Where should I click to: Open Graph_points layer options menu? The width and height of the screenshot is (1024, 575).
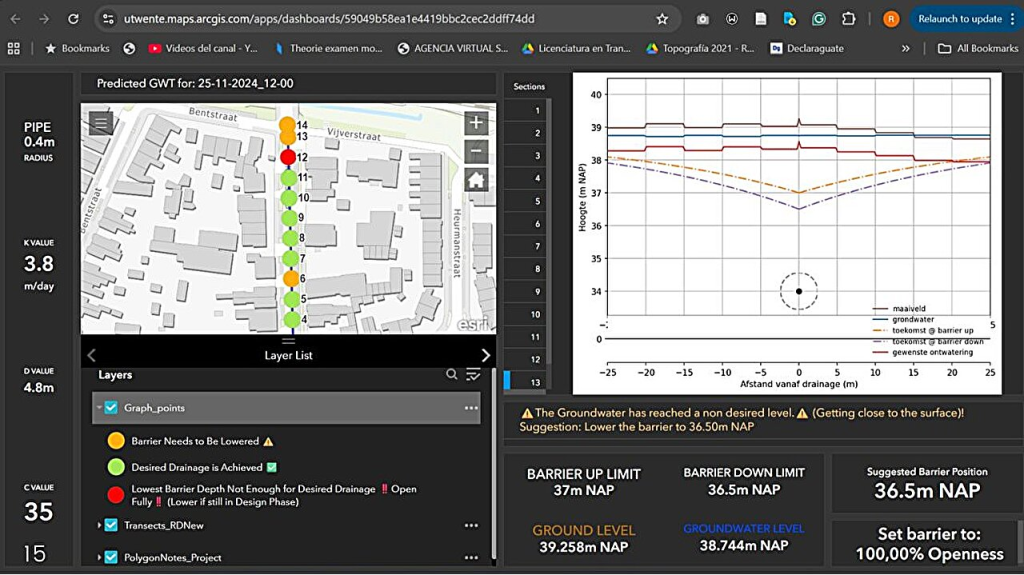point(471,408)
